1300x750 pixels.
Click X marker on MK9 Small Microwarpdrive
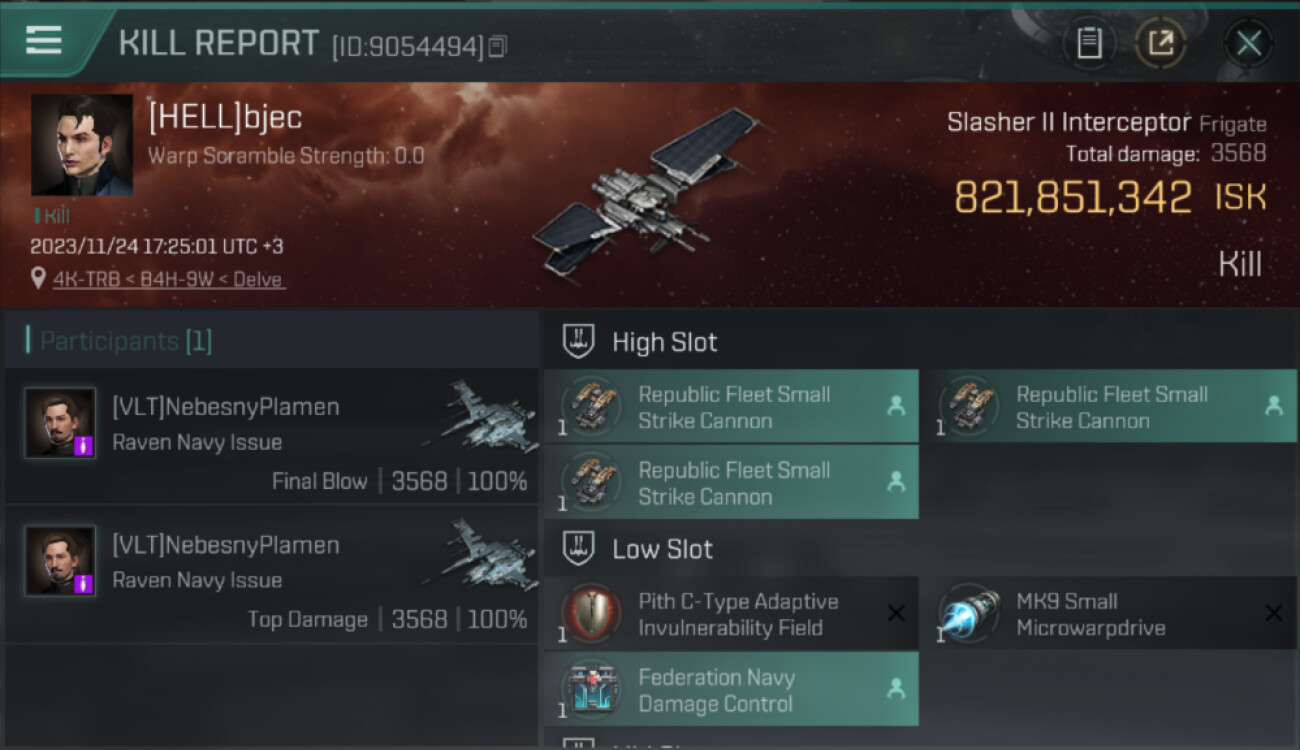pos(1273,613)
